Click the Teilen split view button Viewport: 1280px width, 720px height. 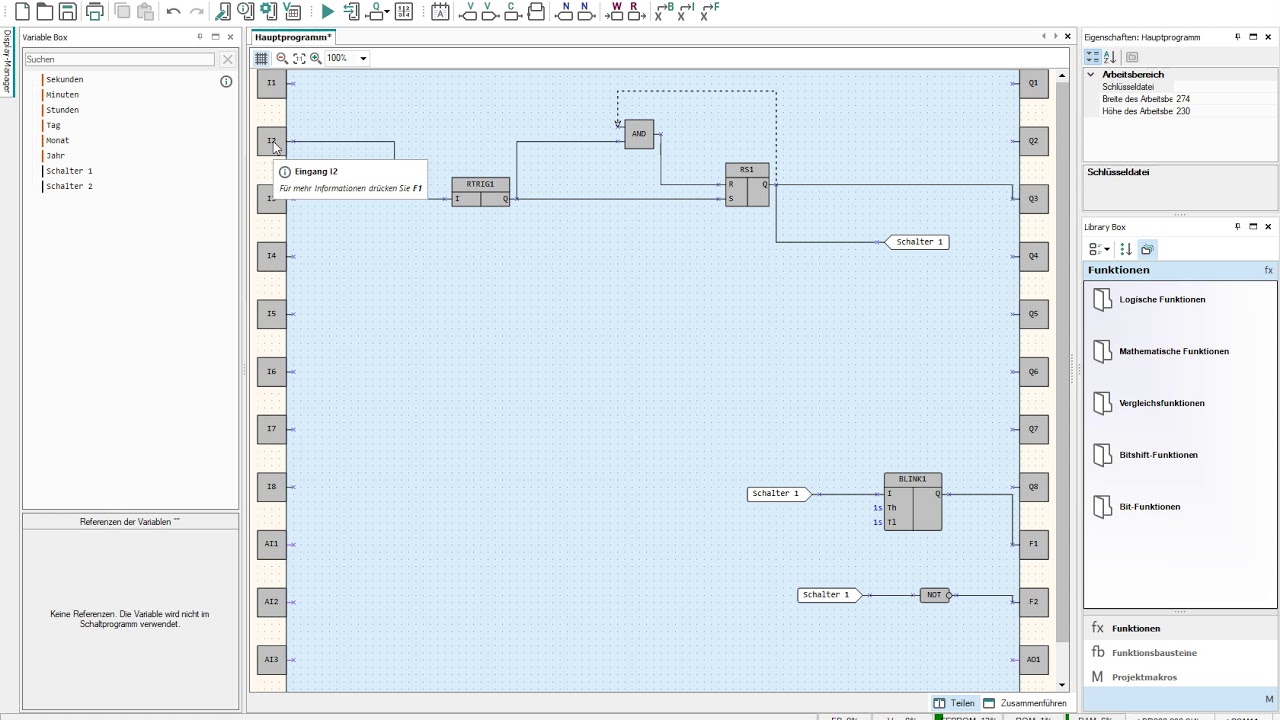[954, 703]
